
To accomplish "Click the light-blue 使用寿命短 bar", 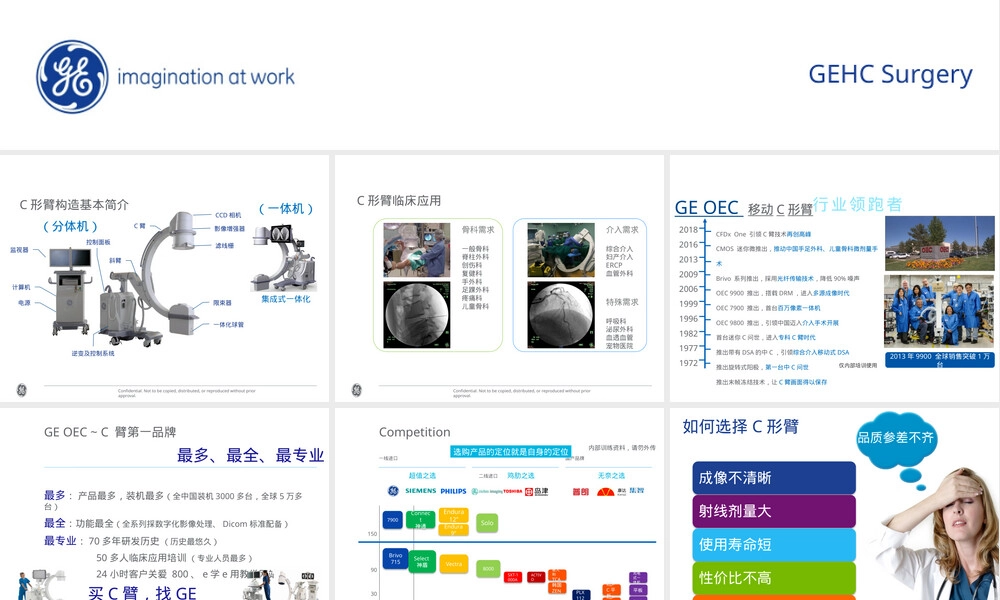I will pos(774,545).
